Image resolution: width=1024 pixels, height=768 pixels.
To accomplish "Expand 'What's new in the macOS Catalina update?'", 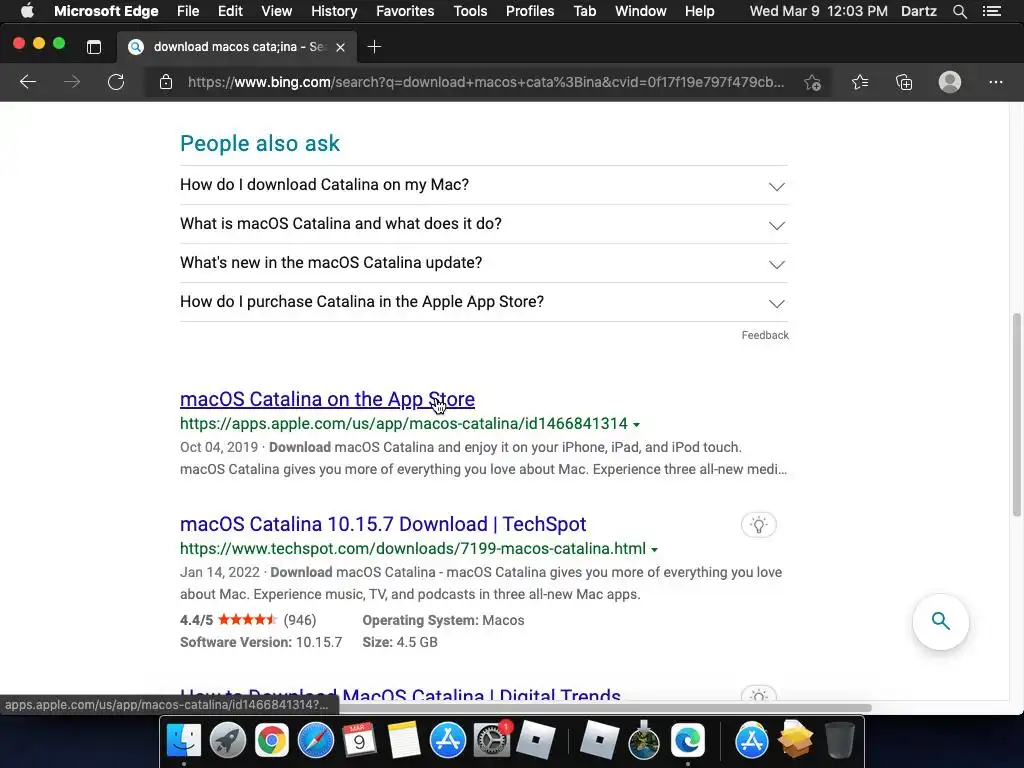I will coord(484,263).
